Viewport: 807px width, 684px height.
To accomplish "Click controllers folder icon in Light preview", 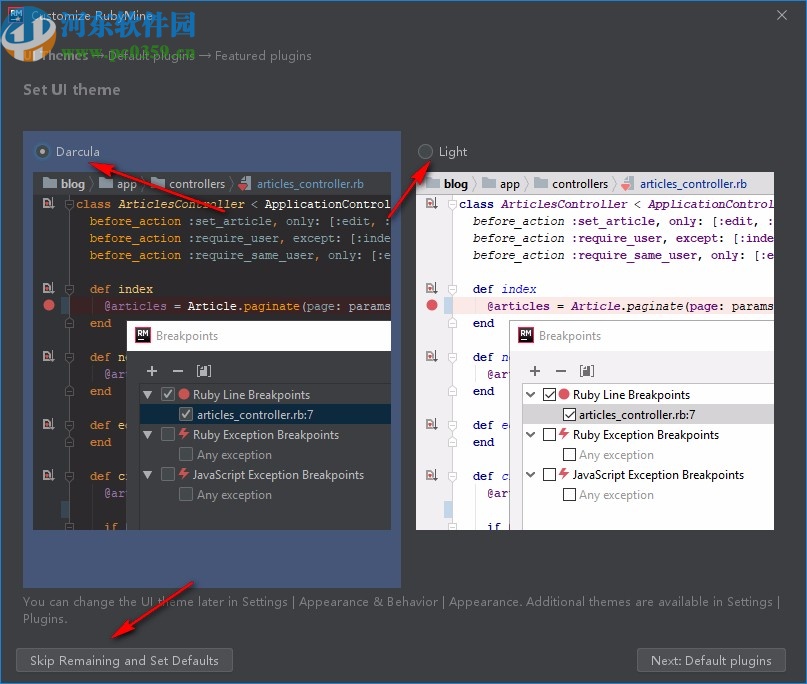I will [541, 183].
